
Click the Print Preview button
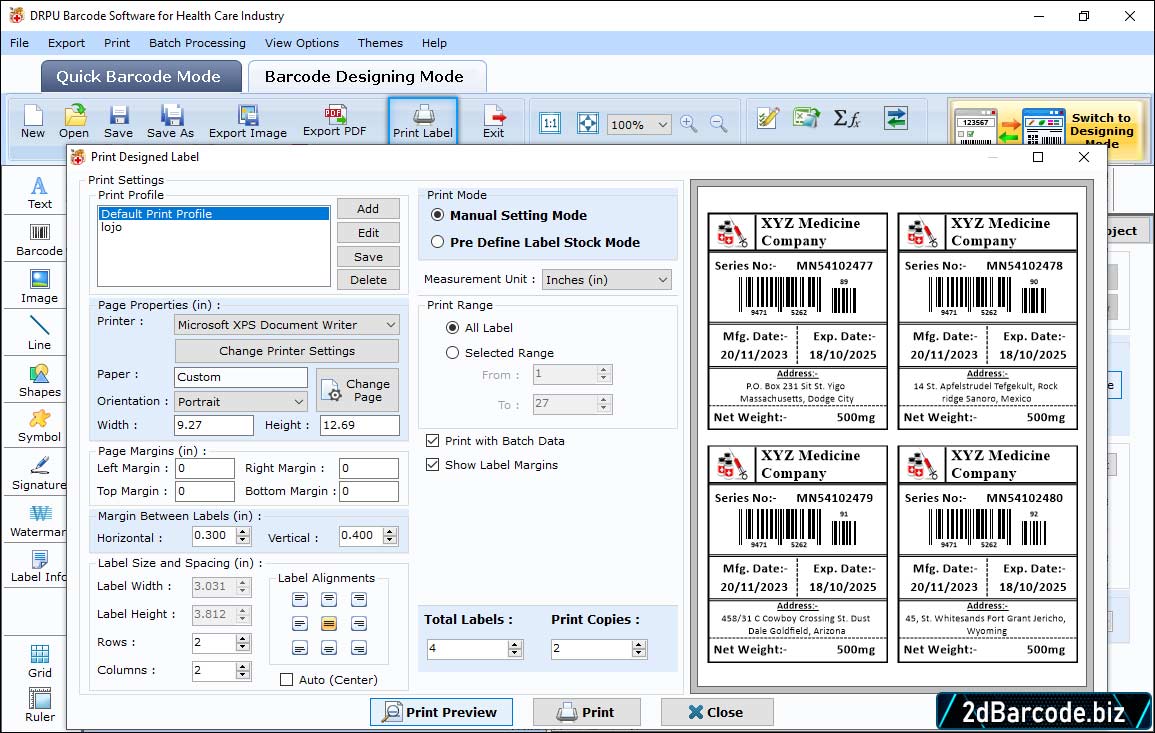pos(441,712)
